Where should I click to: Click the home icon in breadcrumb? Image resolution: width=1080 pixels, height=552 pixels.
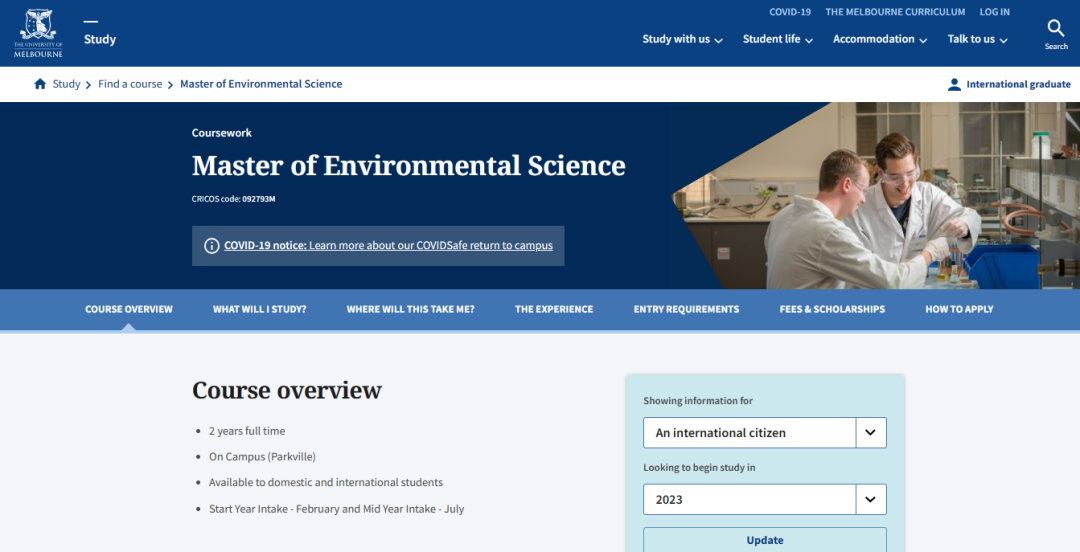click(40, 84)
